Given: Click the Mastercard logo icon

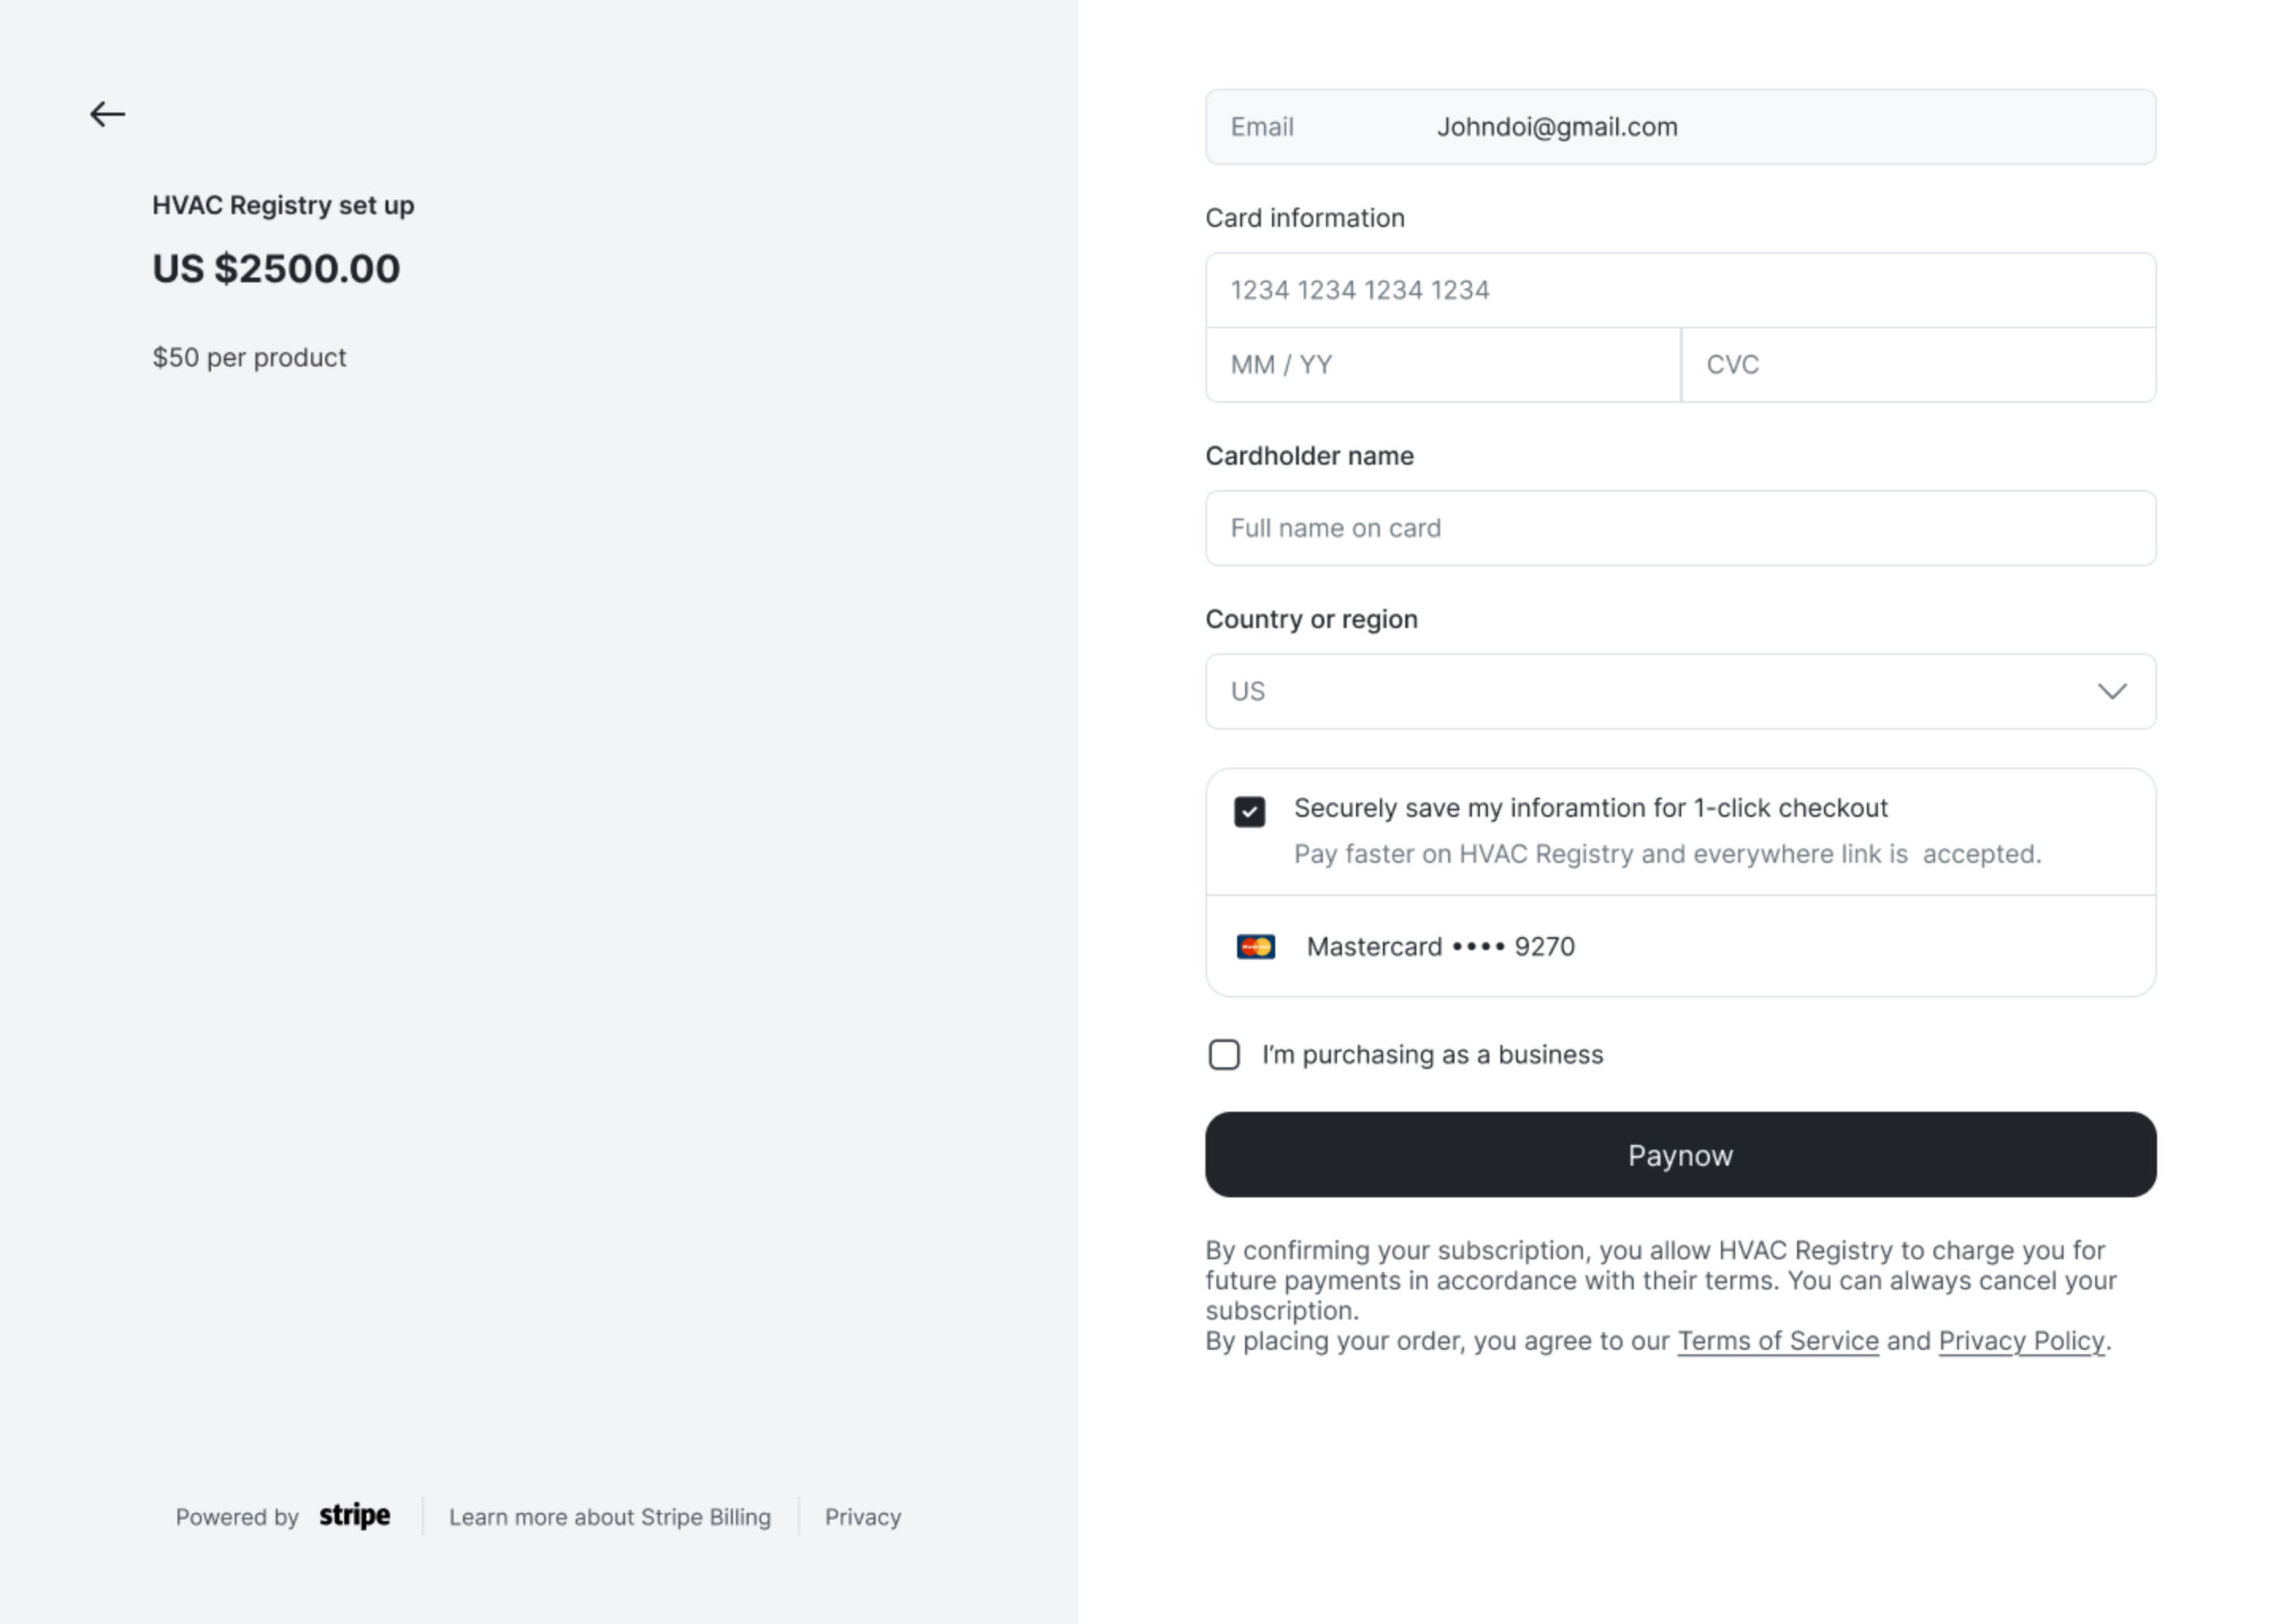Looking at the screenshot, I should [x=1255, y=946].
